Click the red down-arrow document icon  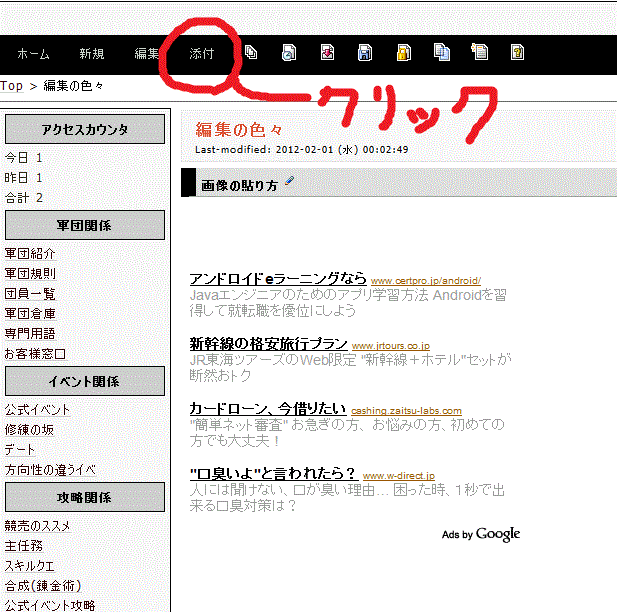pyautogui.click(x=326, y=53)
